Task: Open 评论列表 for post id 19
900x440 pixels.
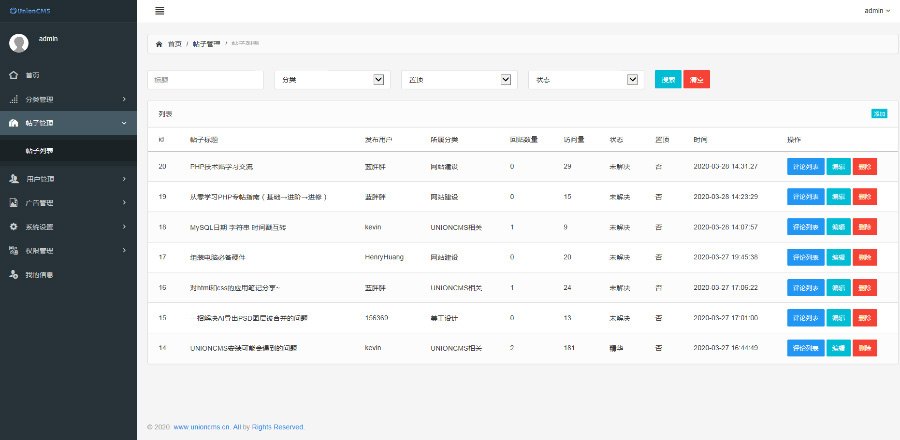Action: pos(806,197)
